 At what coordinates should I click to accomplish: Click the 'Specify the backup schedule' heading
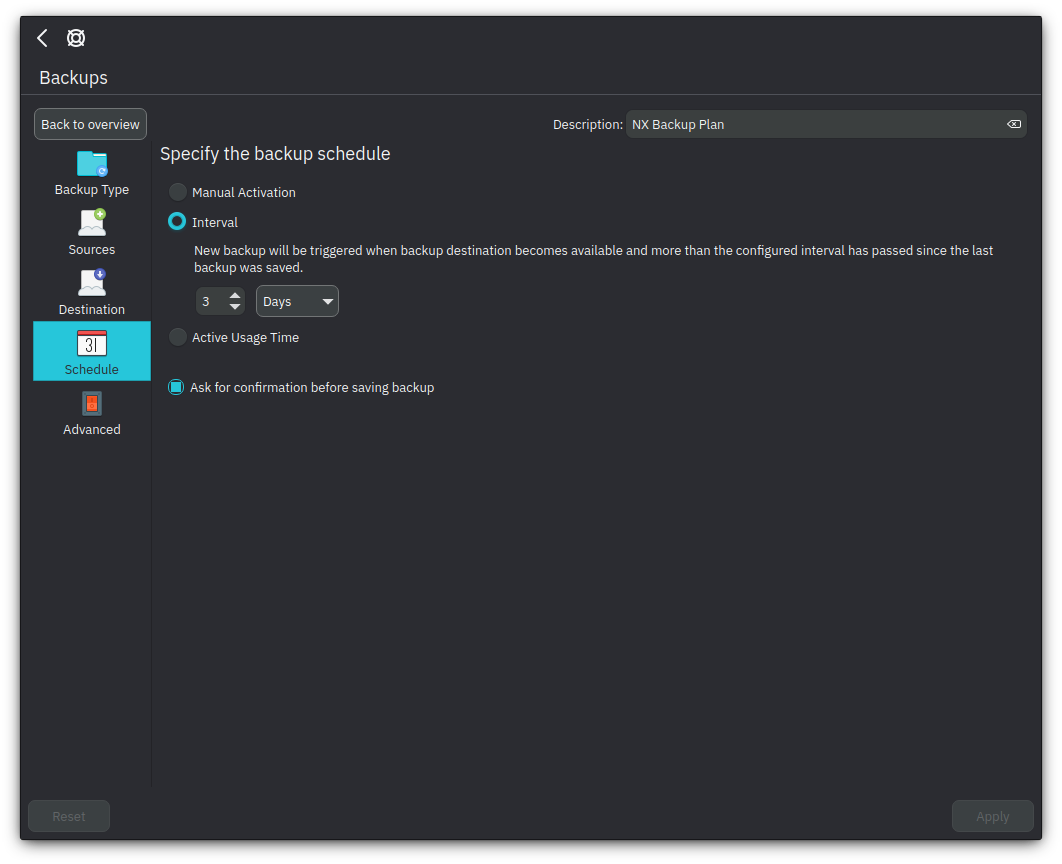tap(275, 154)
